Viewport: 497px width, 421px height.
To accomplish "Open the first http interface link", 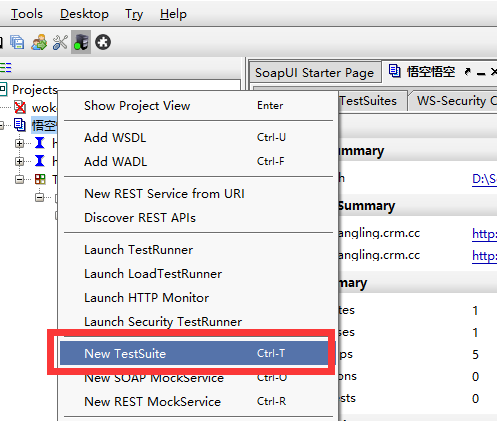I will pos(484,234).
